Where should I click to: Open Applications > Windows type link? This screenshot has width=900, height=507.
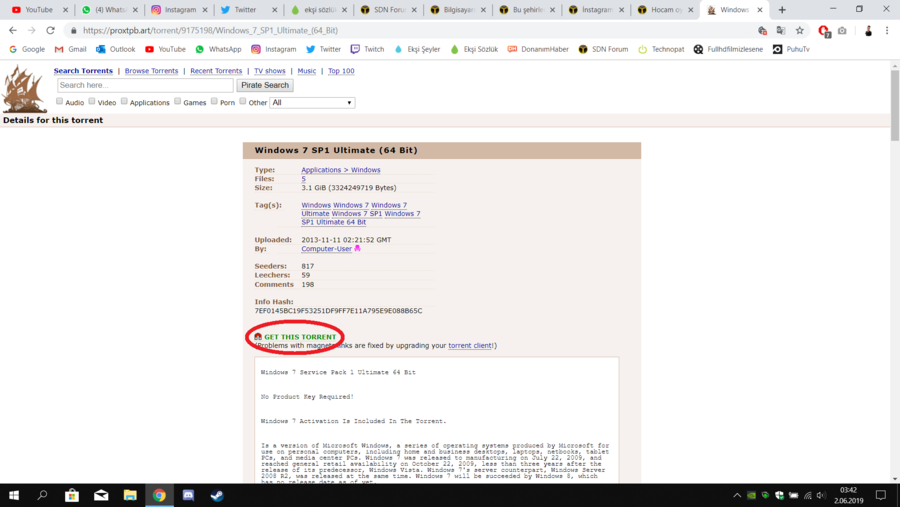click(x=340, y=170)
